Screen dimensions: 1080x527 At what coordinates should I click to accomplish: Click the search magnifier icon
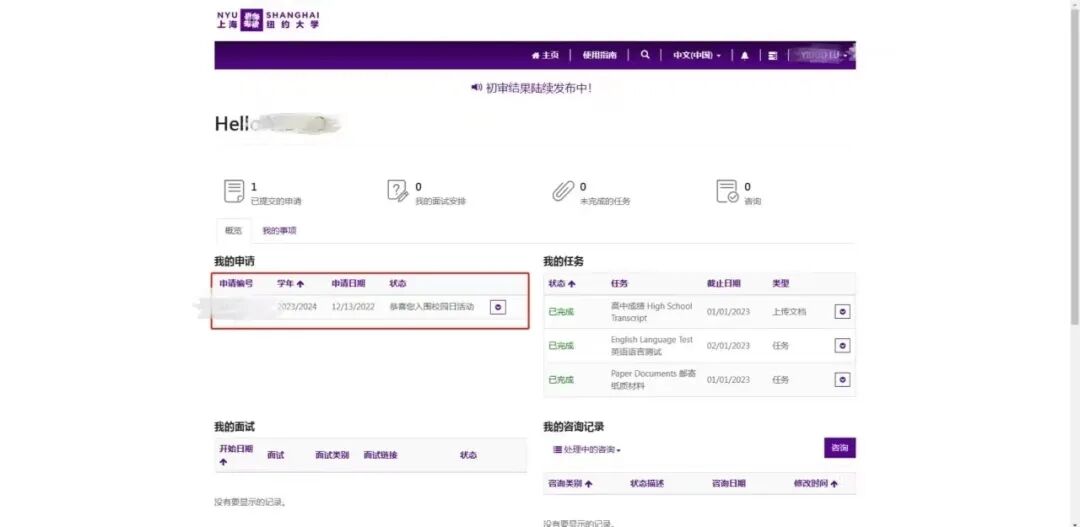645,54
